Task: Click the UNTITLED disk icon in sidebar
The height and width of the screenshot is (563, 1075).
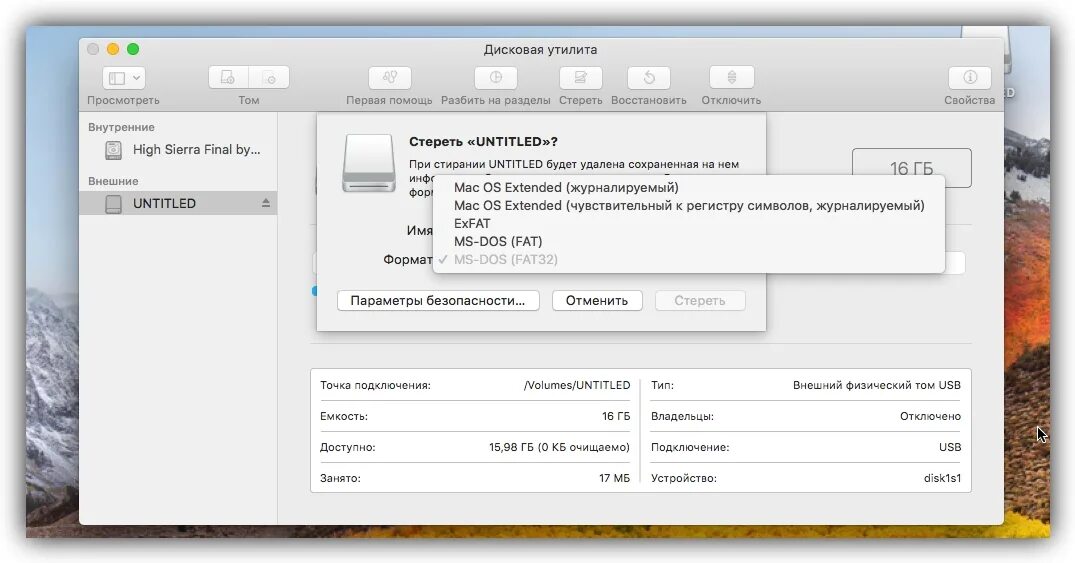Action: coord(114,204)
